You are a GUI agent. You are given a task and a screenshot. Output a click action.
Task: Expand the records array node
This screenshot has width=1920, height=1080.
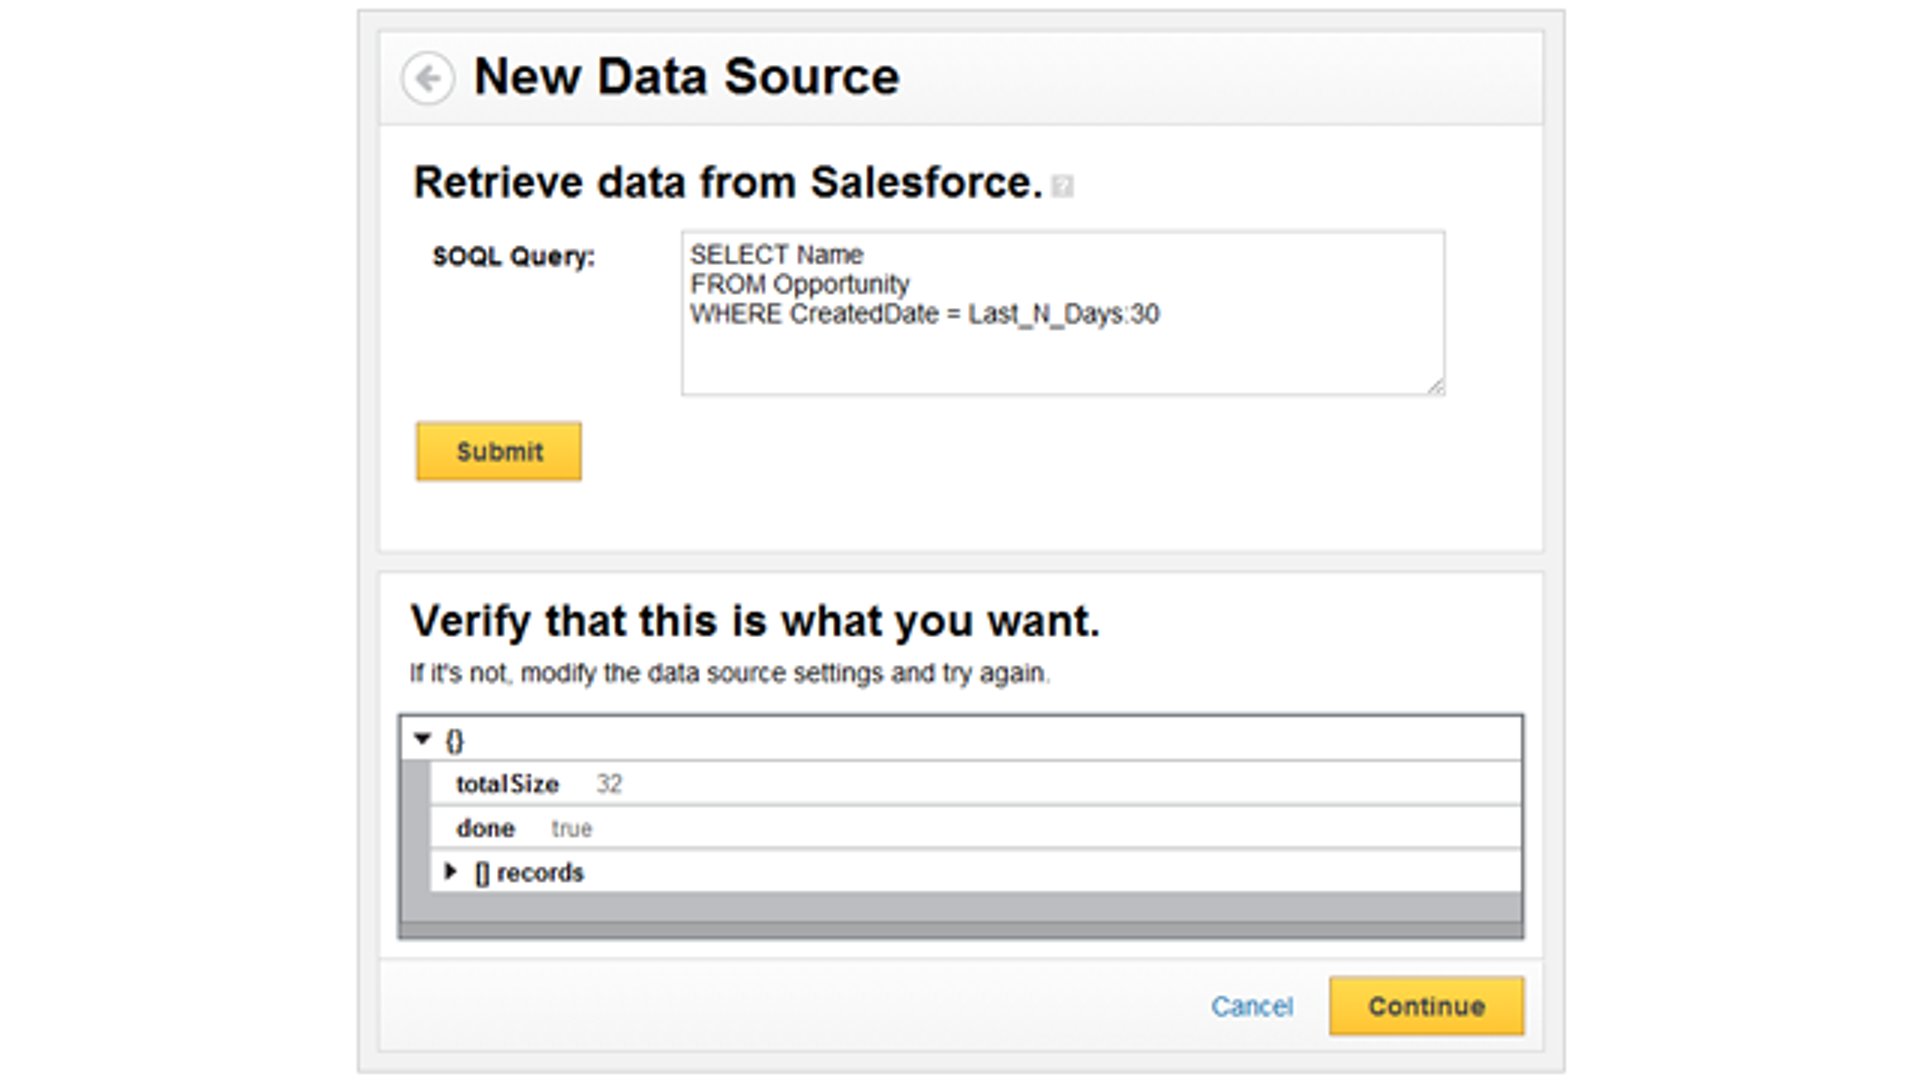(451, 872)
